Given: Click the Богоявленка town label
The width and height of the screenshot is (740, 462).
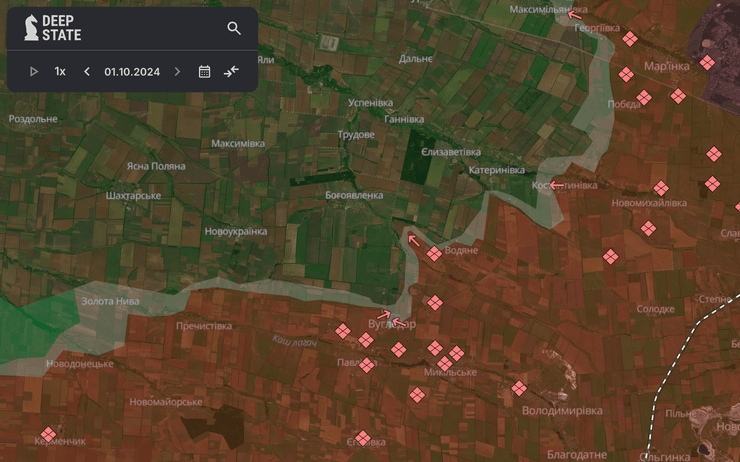Looking at the screenshot, I should 354,195.
